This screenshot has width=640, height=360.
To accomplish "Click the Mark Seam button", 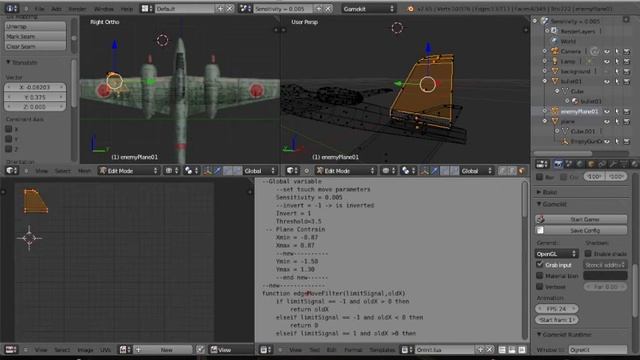I will coord(35,36).
